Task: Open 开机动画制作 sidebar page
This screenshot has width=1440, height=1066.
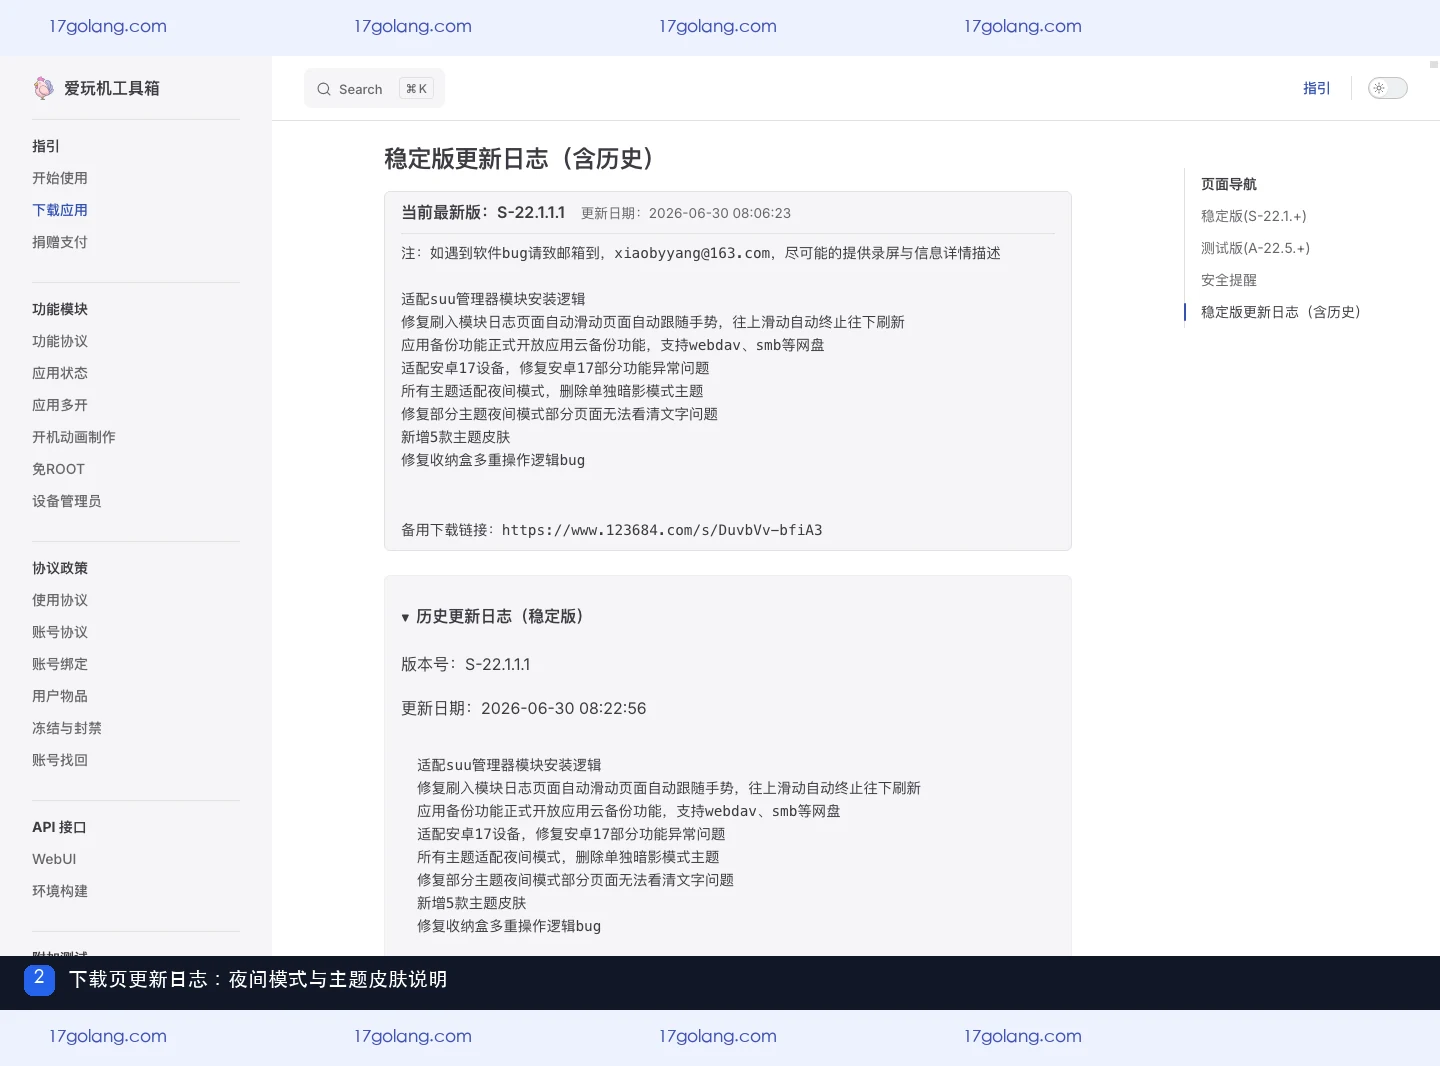Action: coord(74,437)
